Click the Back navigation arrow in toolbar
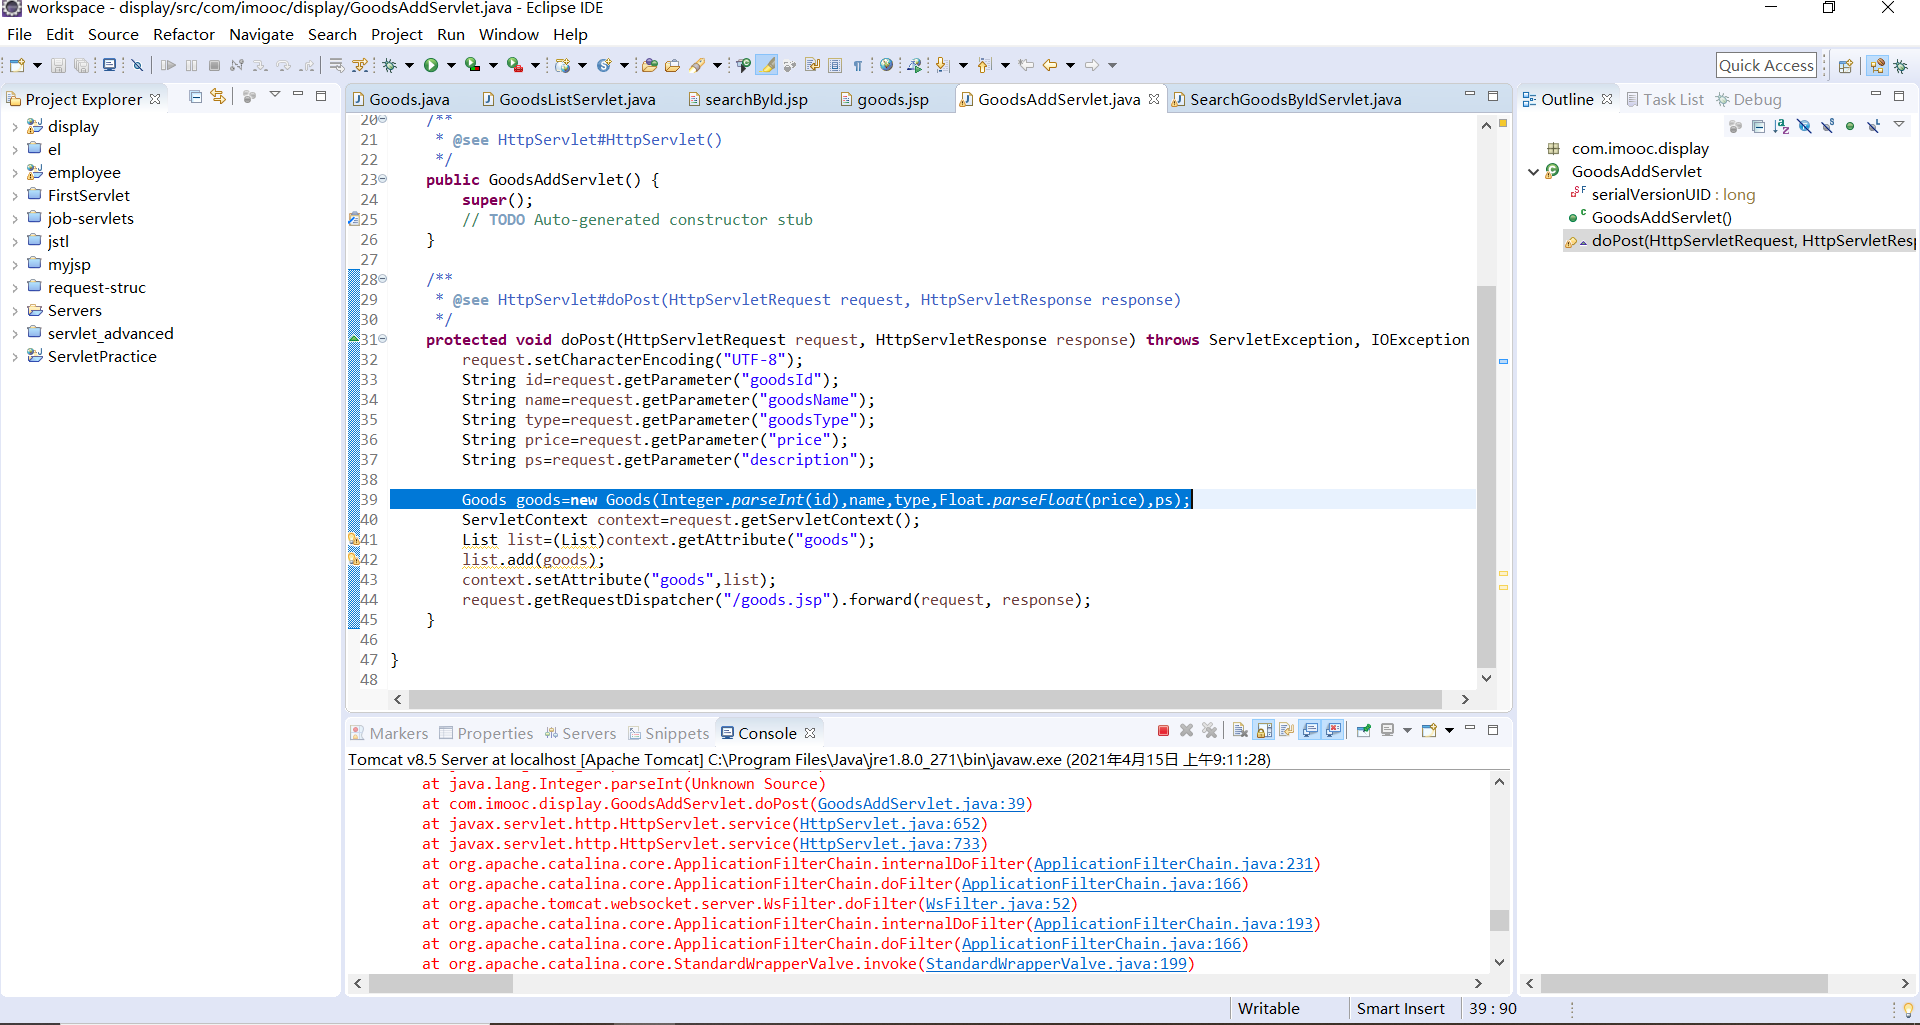This screenshot has height=1025, width=1920. coord(1050,65)
